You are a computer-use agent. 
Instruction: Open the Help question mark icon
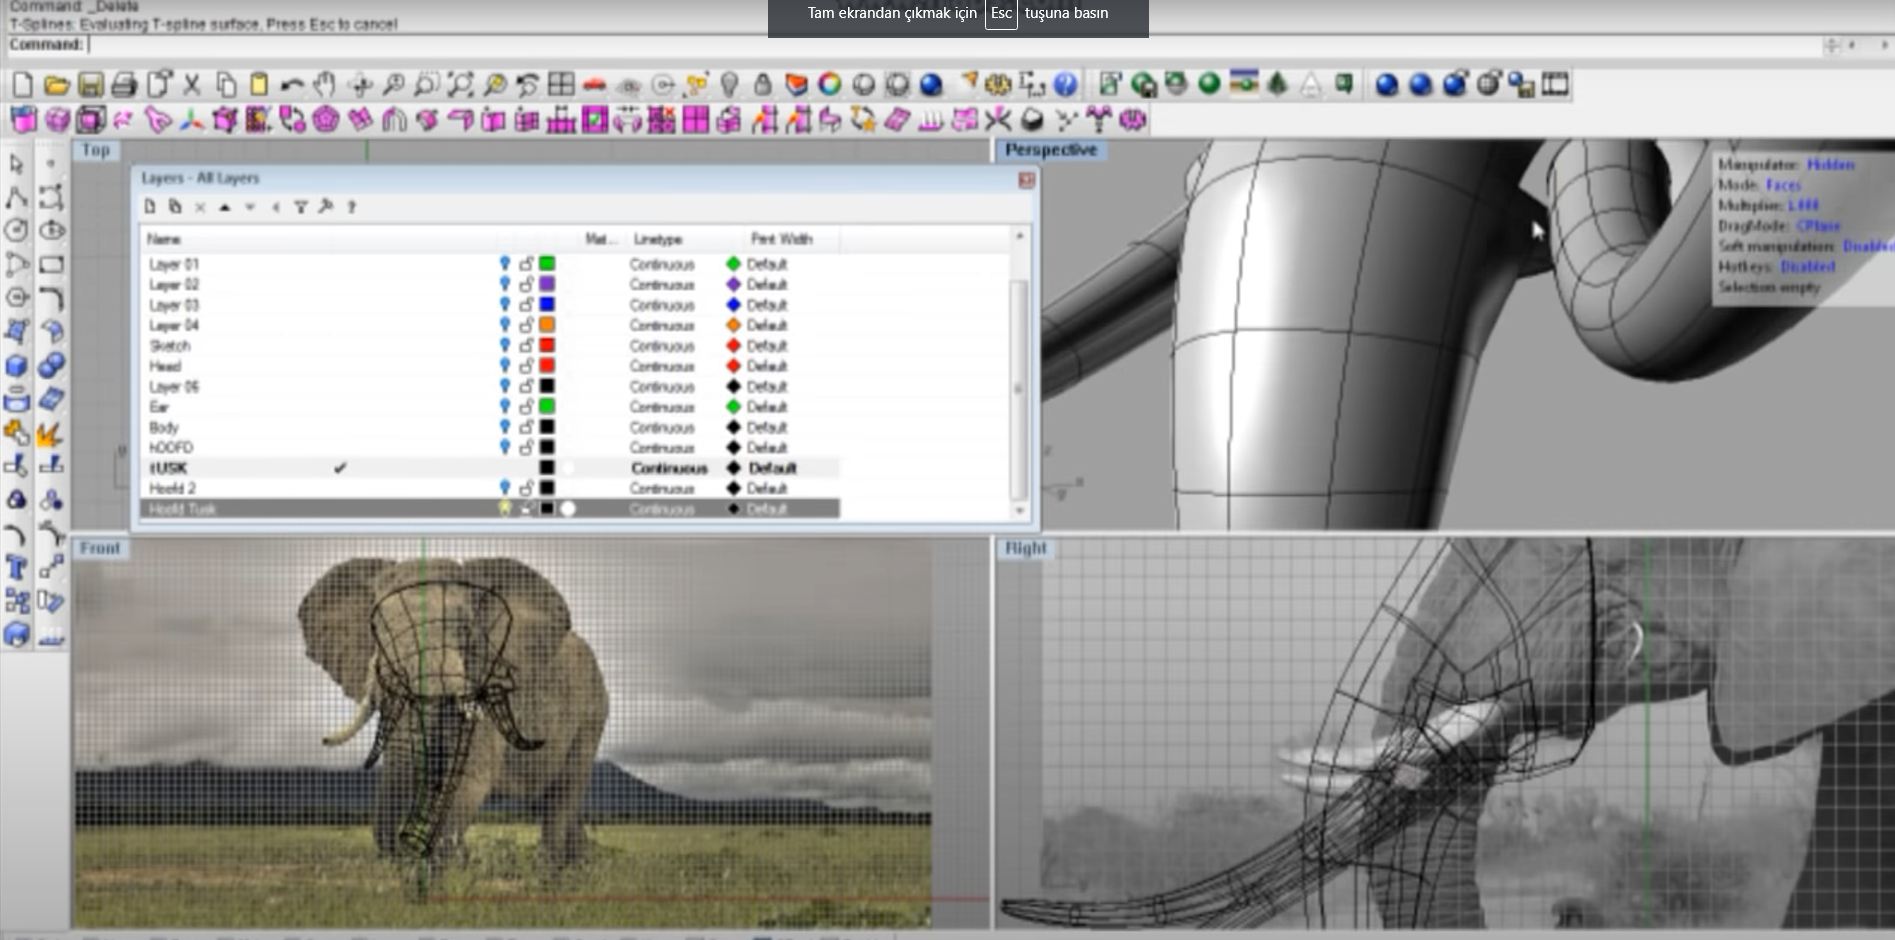[x=1066, y=85]
